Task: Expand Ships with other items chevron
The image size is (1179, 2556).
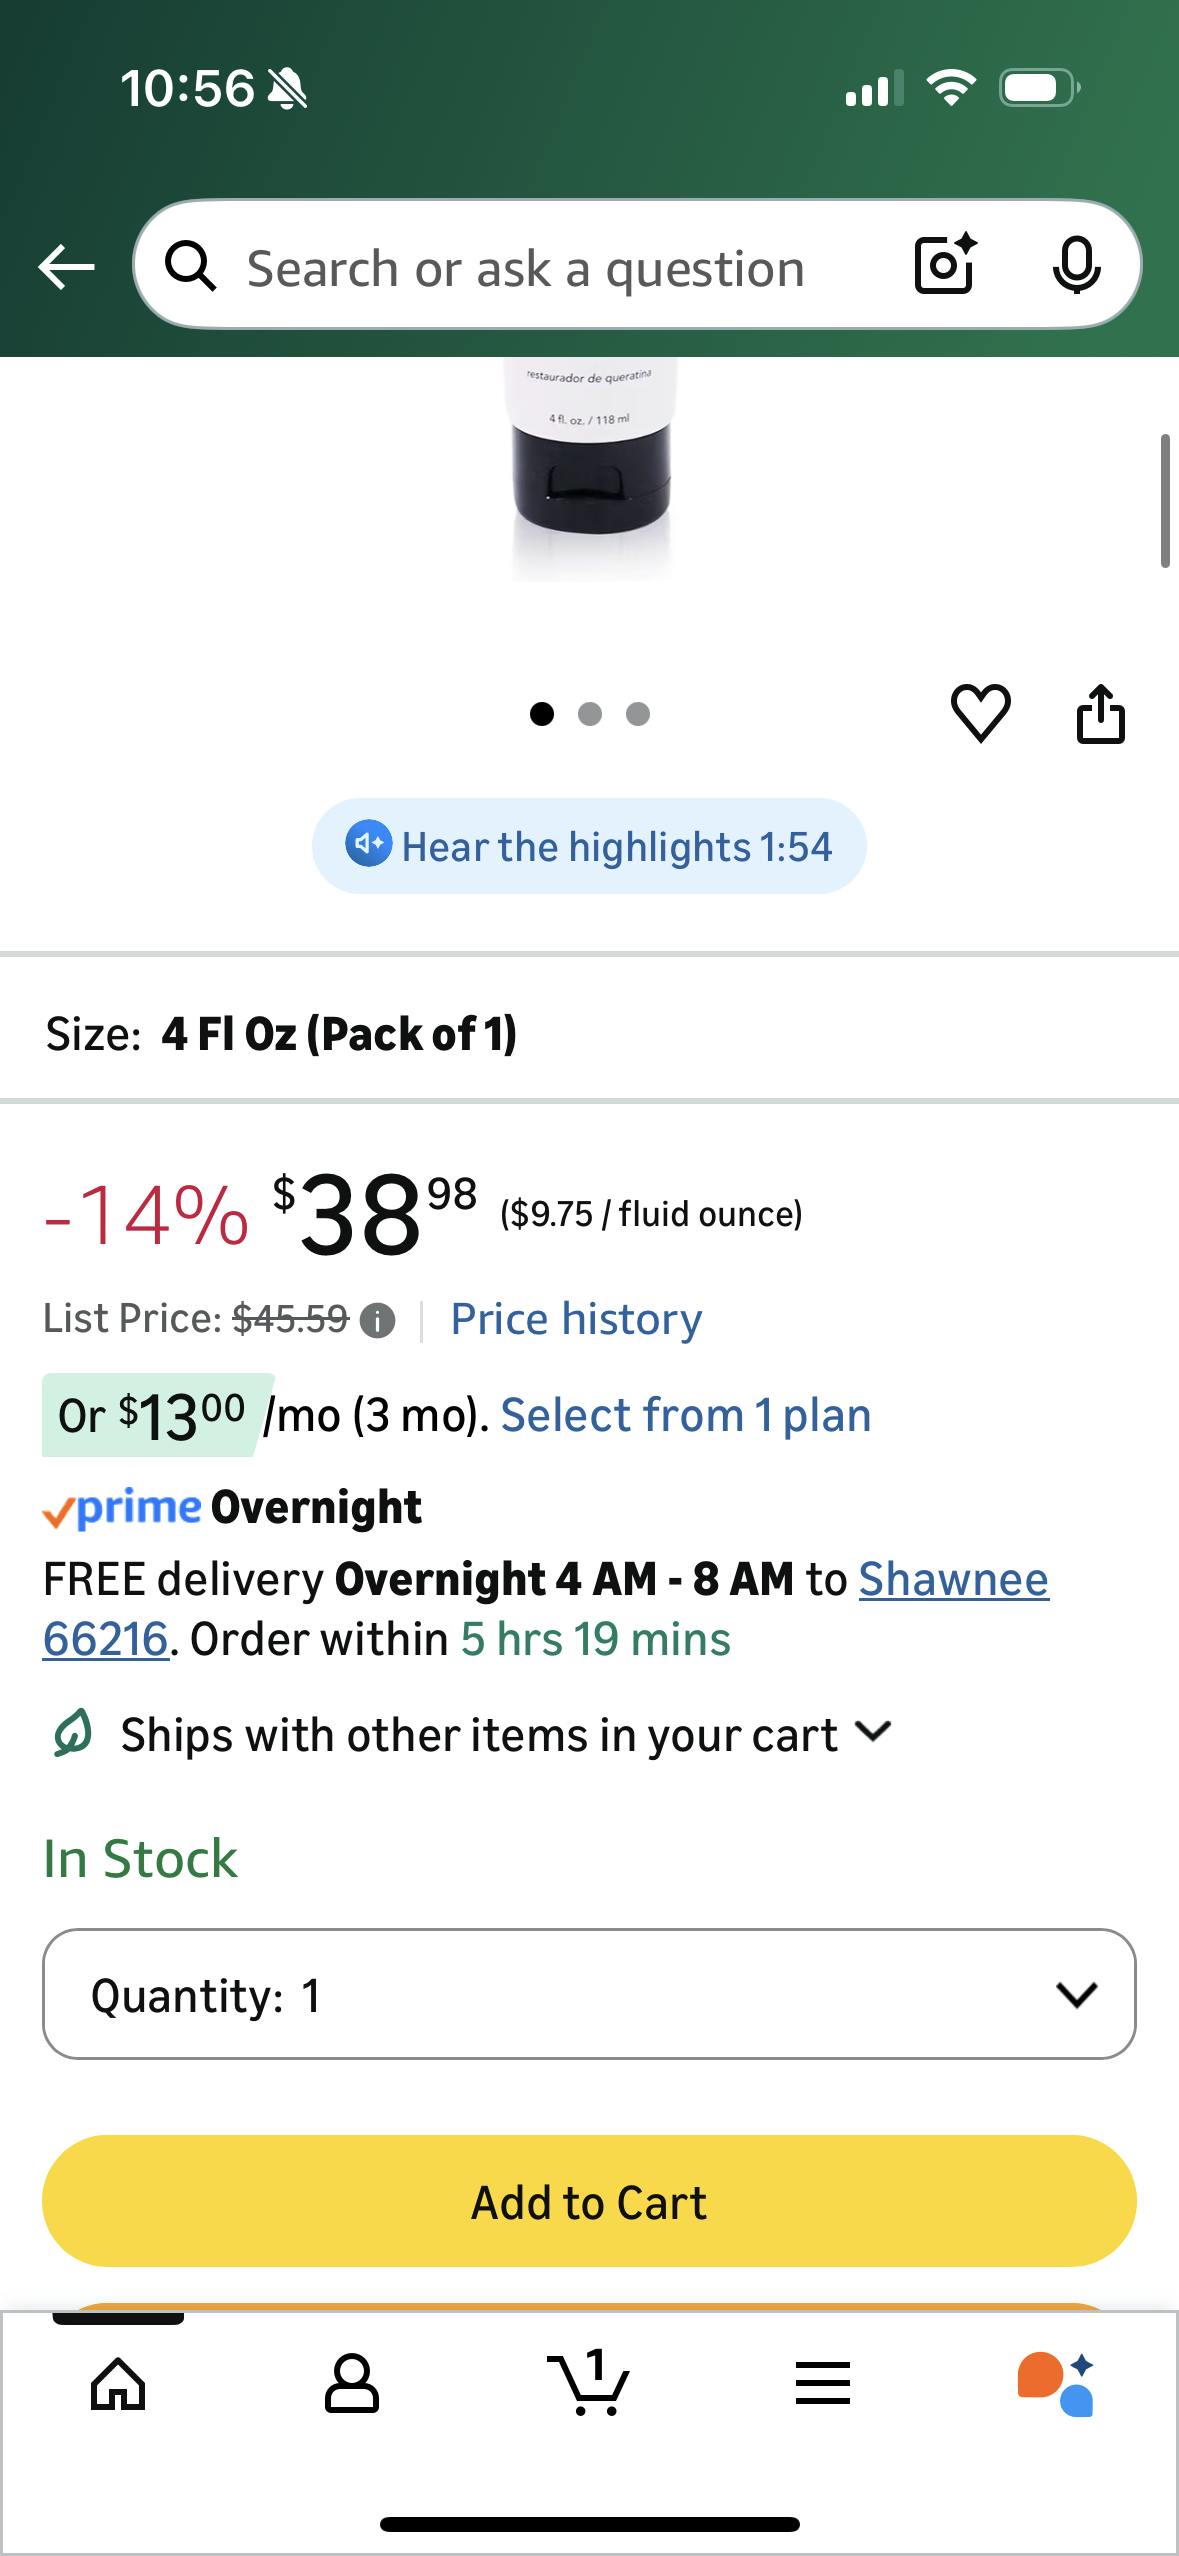Action: point(874,1731)
